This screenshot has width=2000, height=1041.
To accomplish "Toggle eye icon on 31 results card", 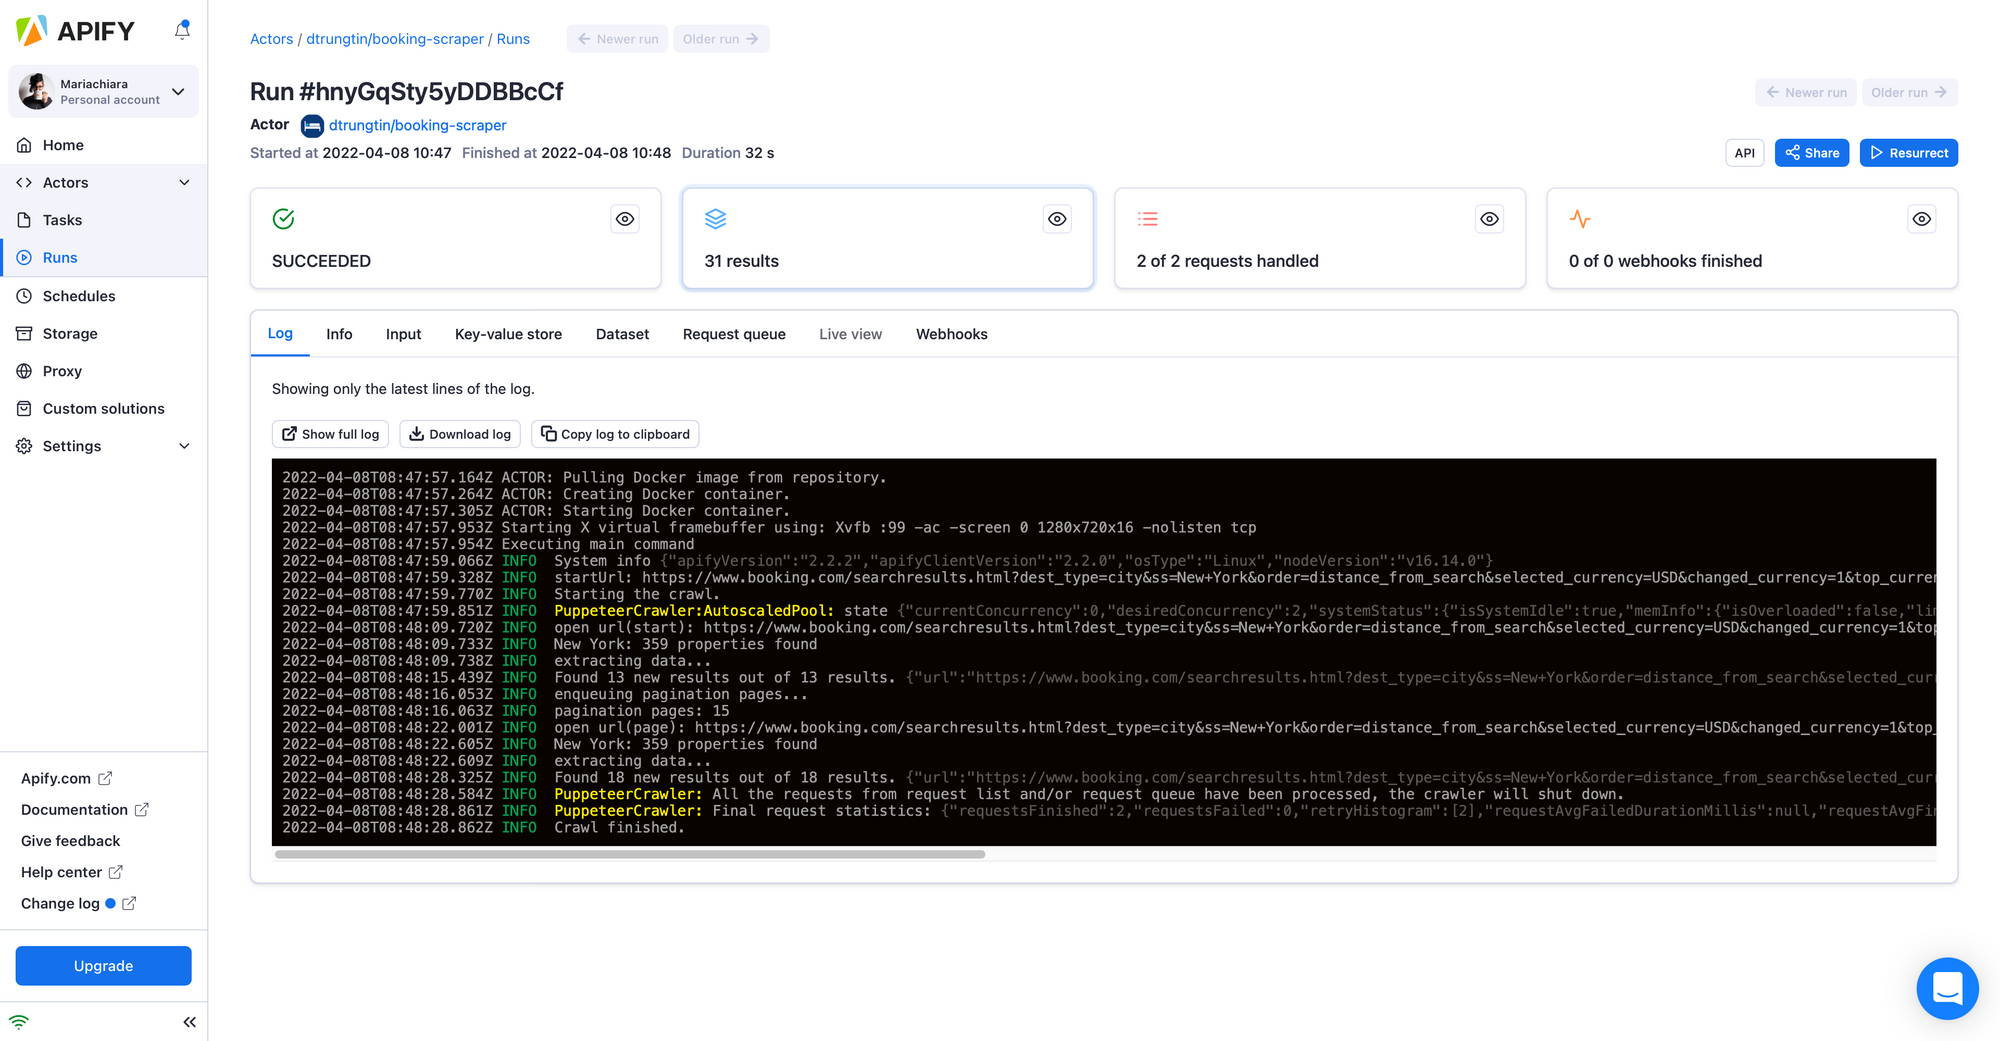I will tap(1057, 219).
